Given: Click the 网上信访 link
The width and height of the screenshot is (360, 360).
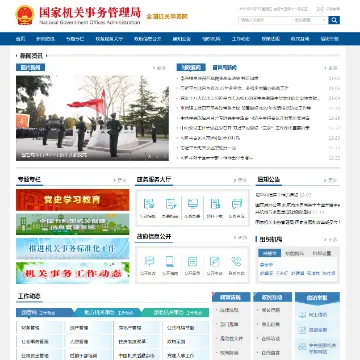Looking at the screenshot, I should tap(318, 315).
